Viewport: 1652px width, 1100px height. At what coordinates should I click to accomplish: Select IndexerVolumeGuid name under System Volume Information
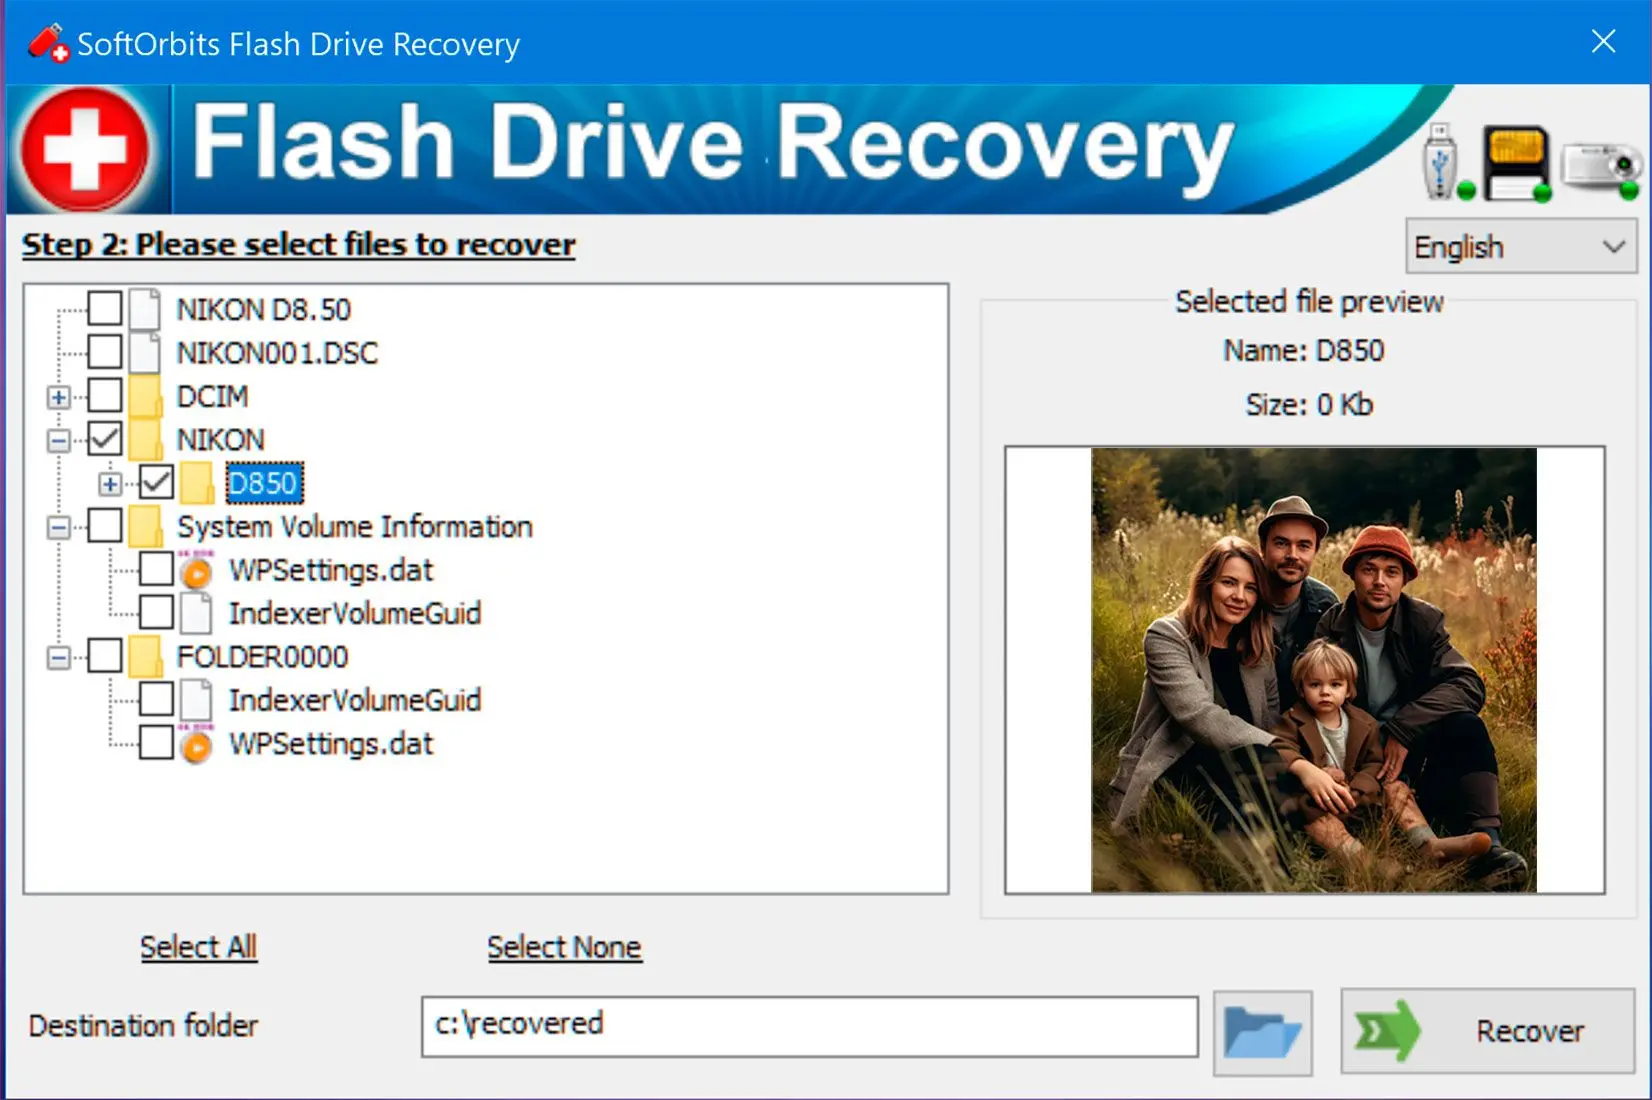click(x=355, y=613)
